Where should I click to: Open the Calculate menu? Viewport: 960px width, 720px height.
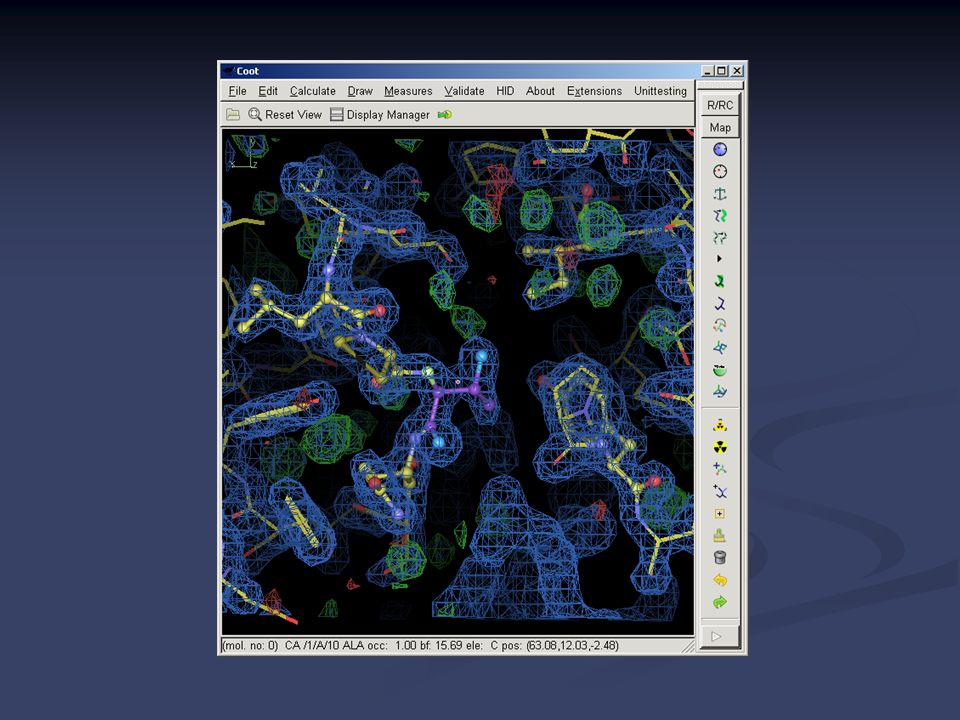pyautogui.click(x=313, y=91)
